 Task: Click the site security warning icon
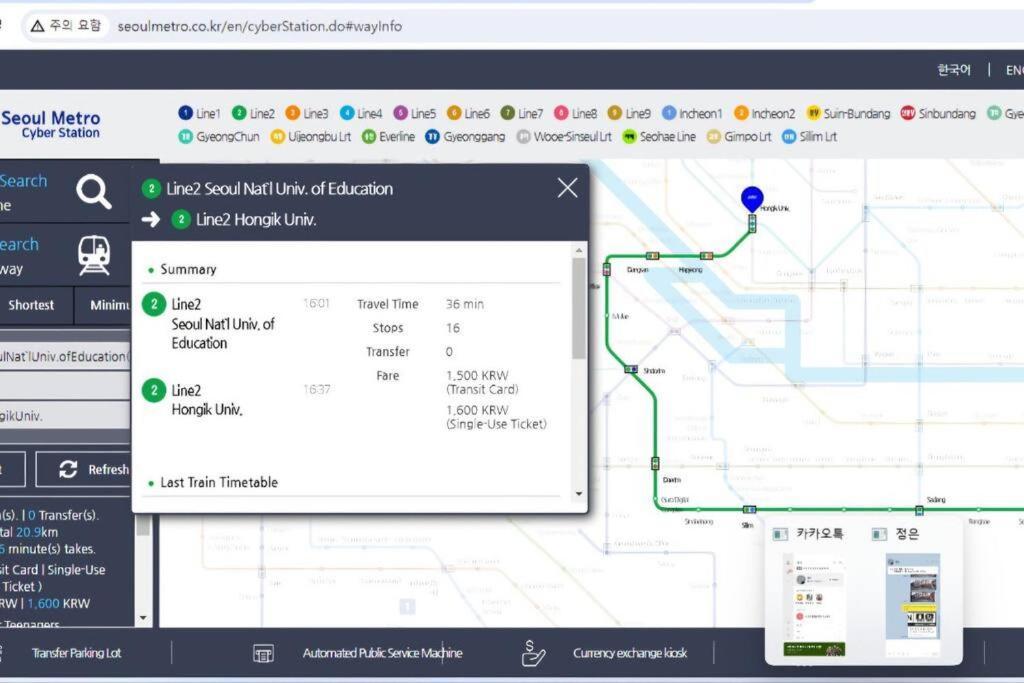(x=37, y=26)
